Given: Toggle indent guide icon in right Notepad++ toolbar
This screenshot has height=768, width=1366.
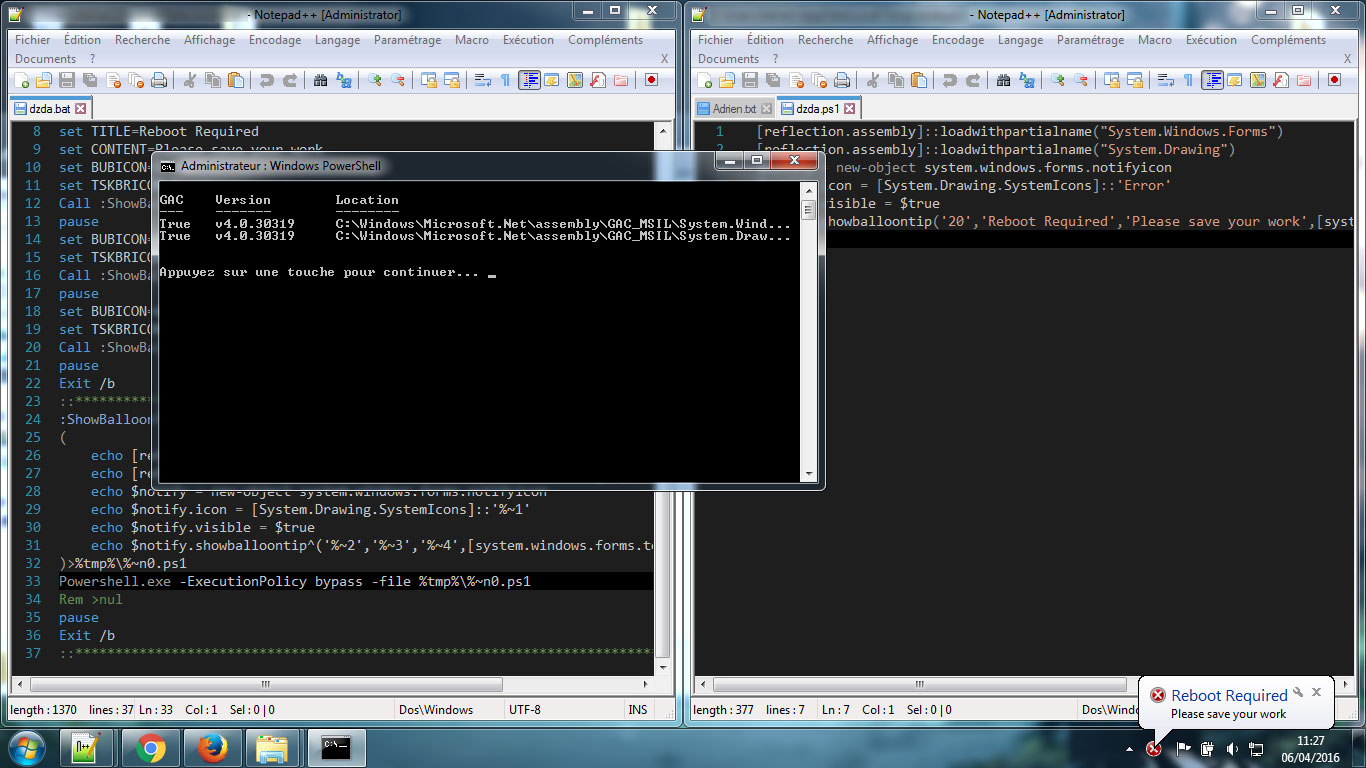Looking at the screenshot, I should [x=1212, y=80].
